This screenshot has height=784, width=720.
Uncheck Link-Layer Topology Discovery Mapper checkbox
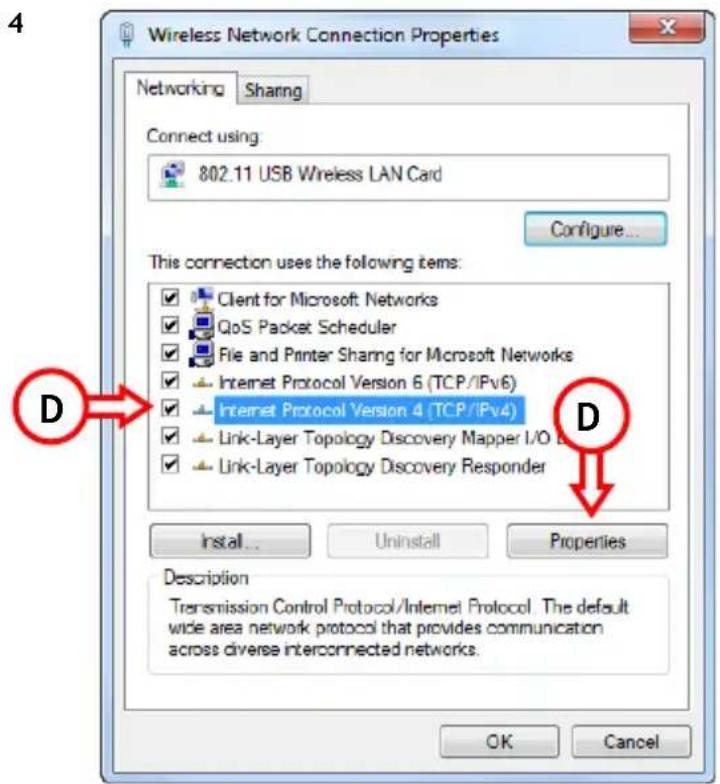click(x=170, y=436)
